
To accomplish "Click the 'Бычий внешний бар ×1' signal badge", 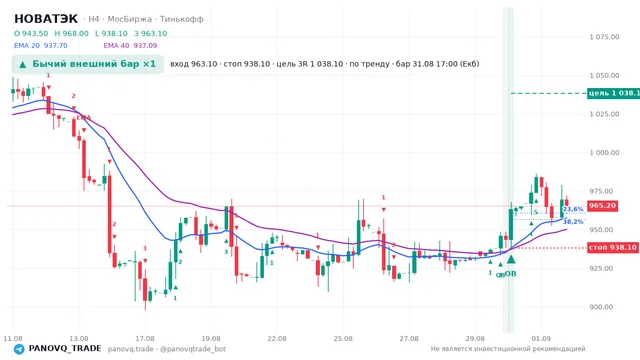I will 88,64.
